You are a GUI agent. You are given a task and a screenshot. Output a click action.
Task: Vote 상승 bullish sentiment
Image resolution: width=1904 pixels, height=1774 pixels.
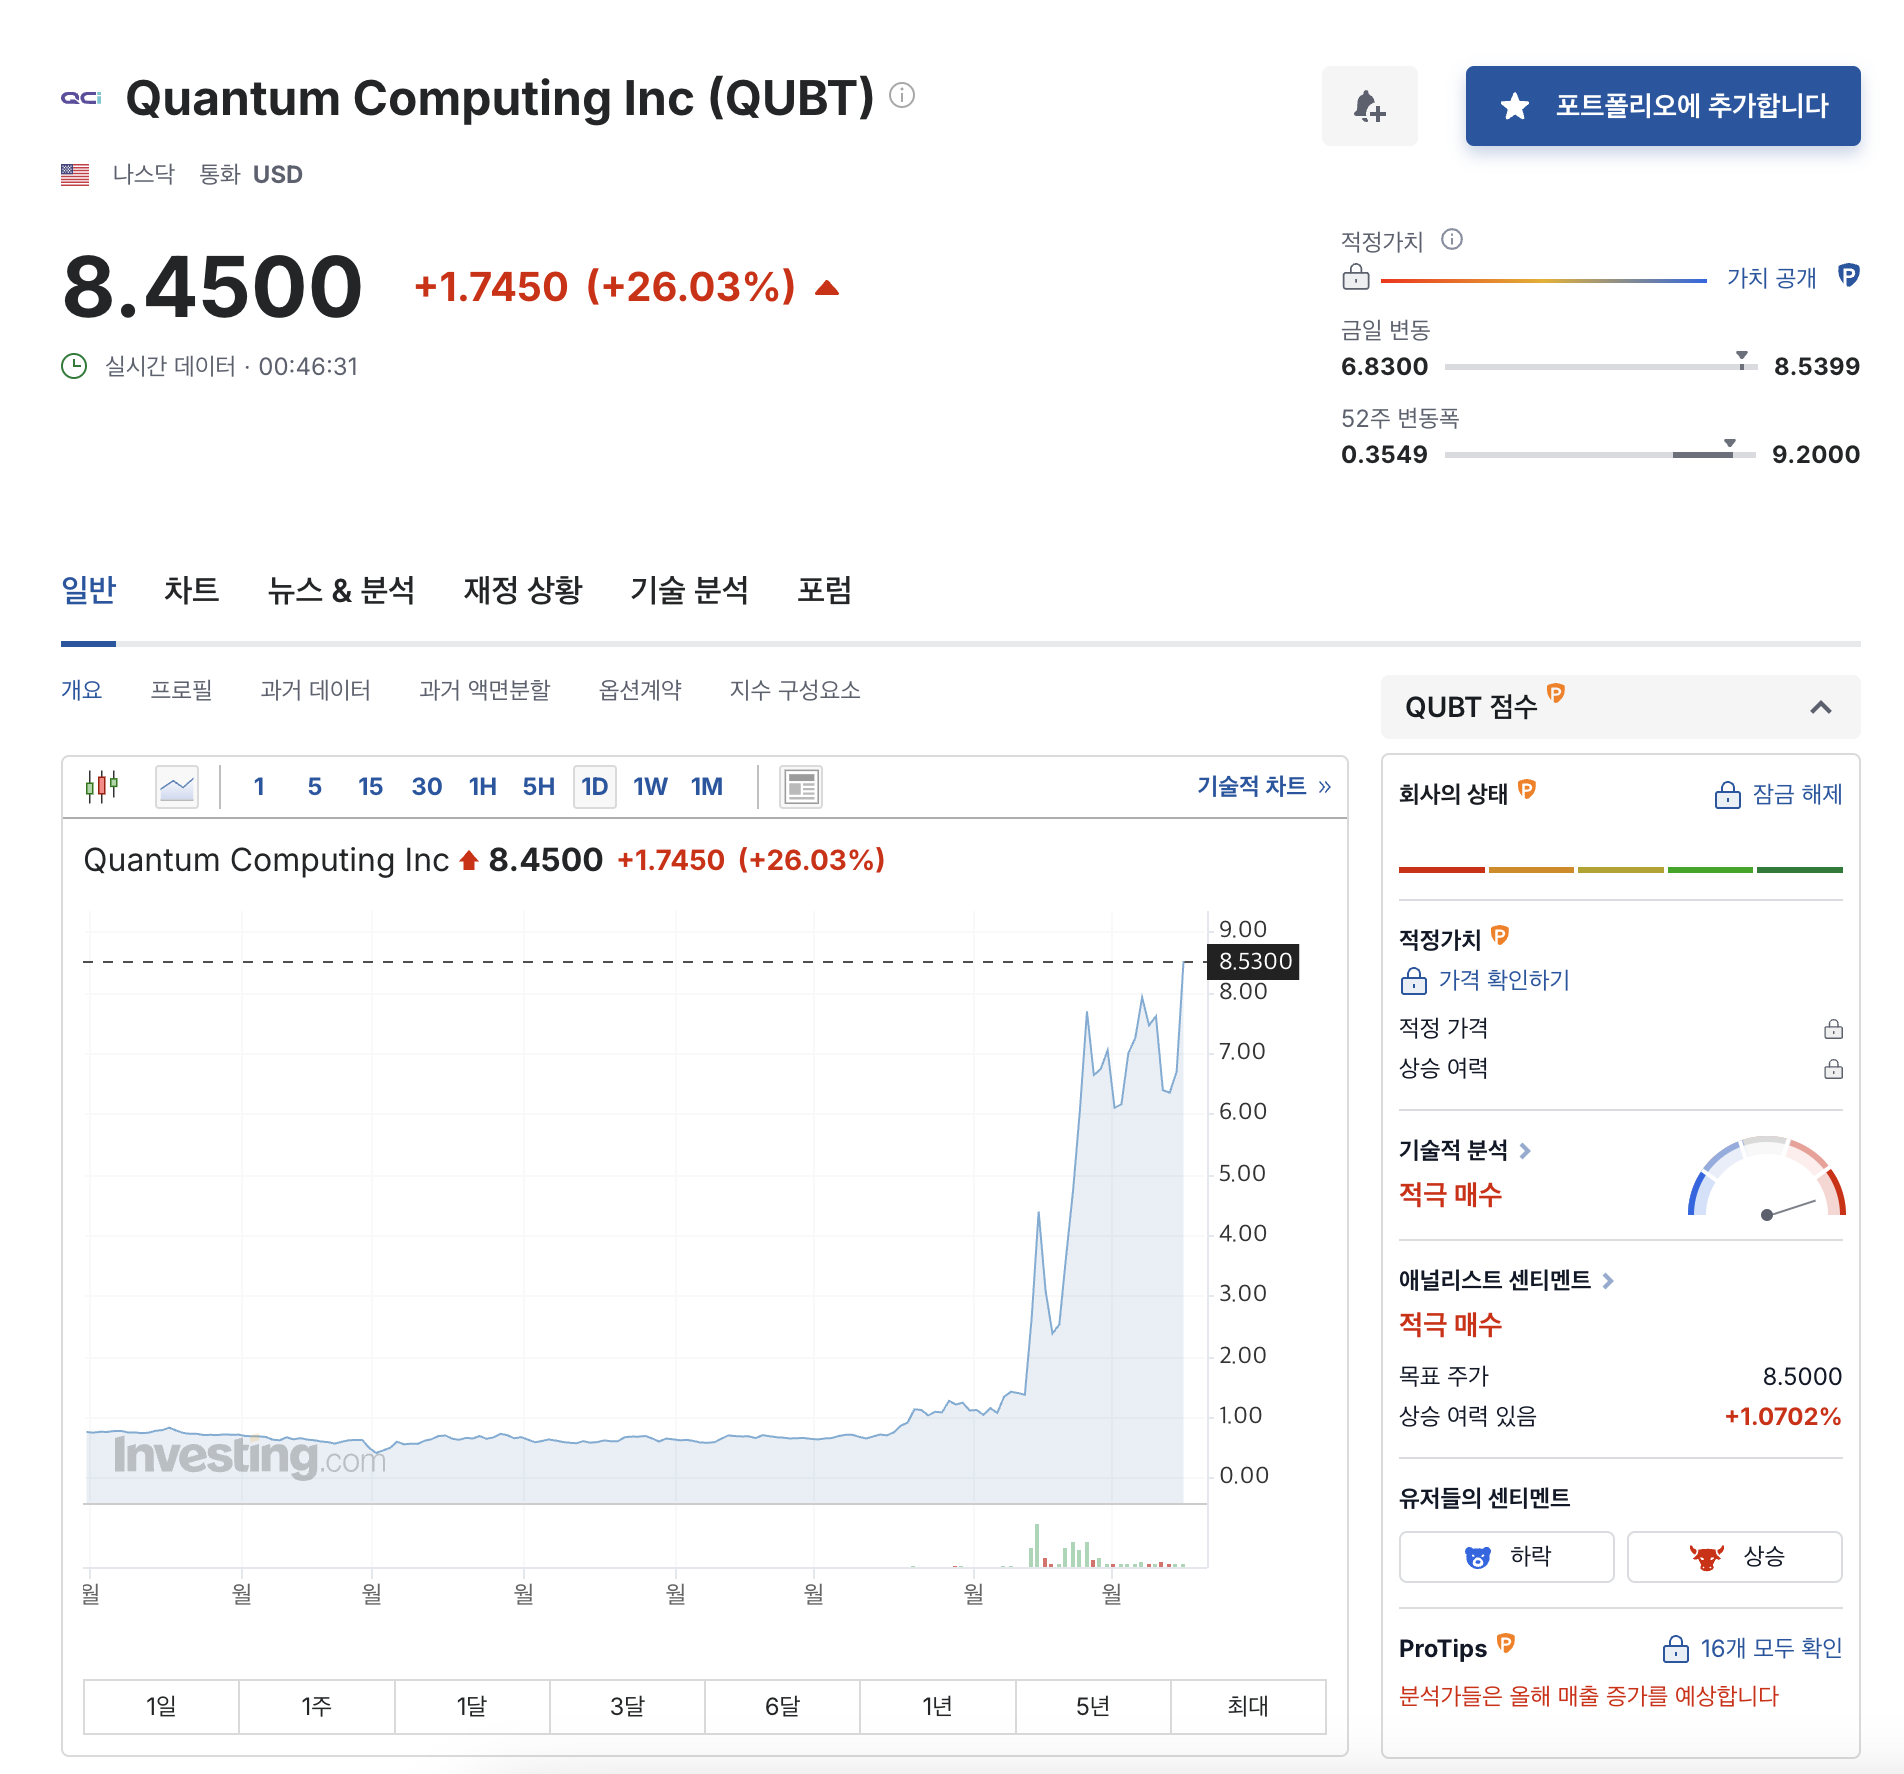1735,1556
